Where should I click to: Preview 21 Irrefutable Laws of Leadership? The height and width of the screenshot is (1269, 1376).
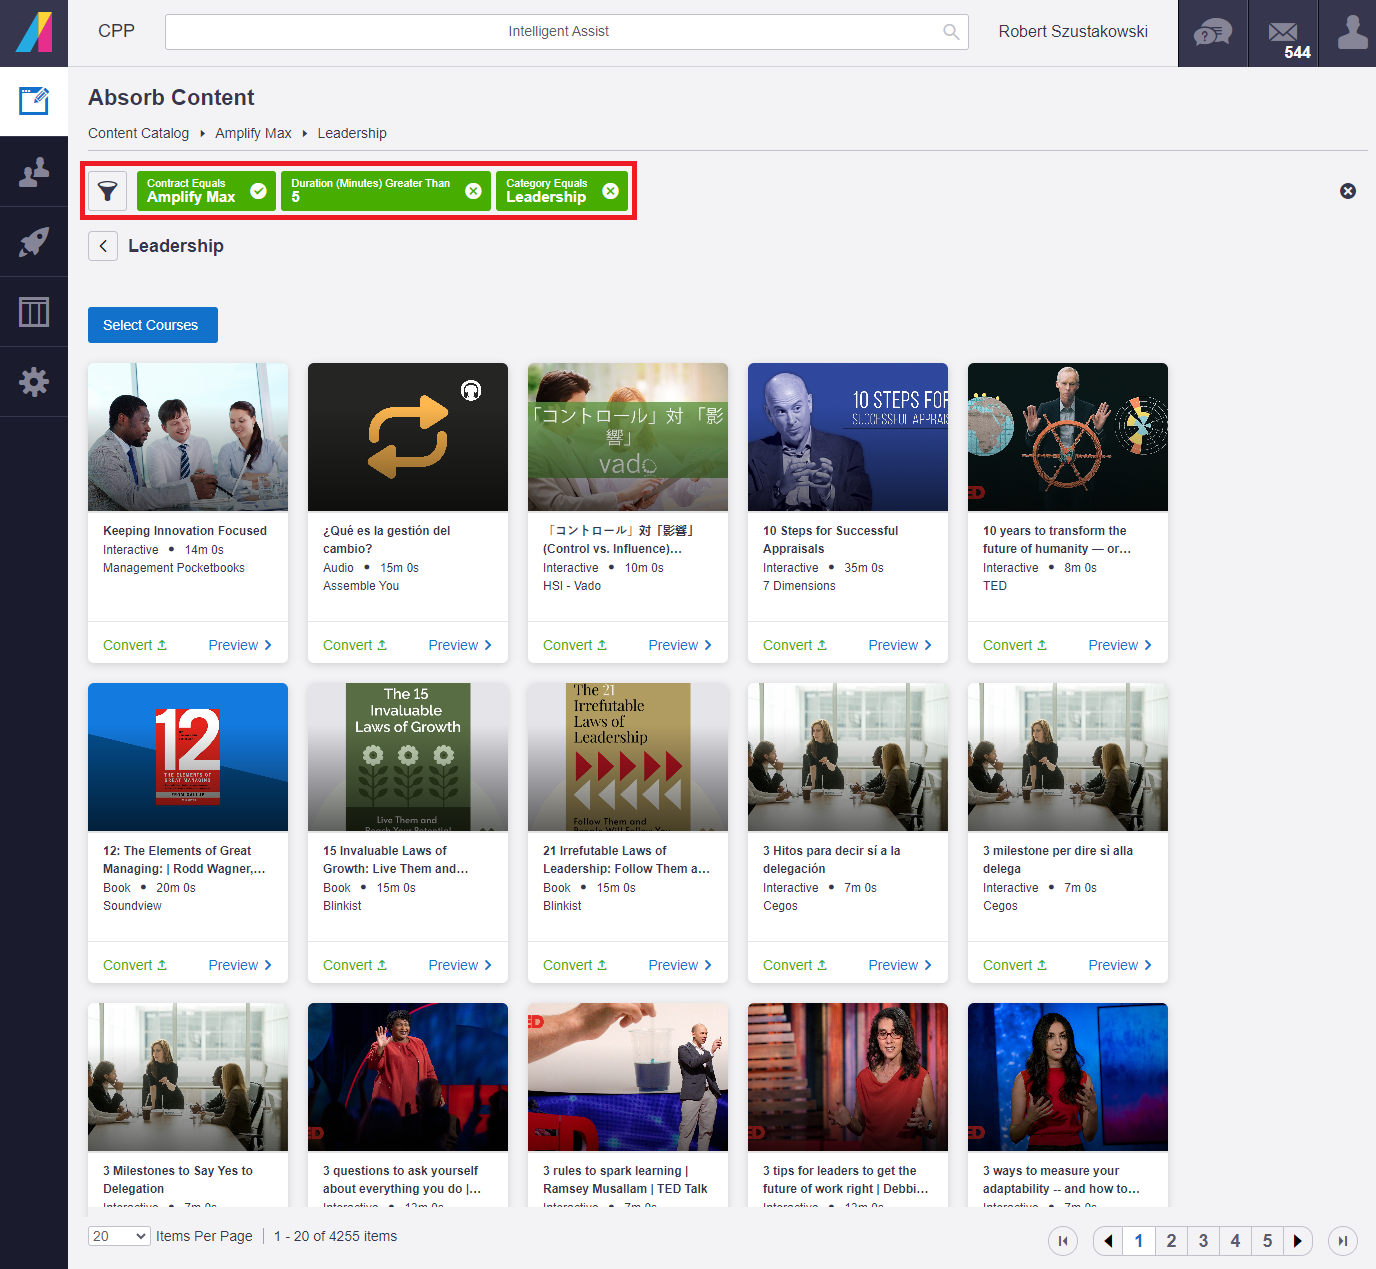(680, 965)
